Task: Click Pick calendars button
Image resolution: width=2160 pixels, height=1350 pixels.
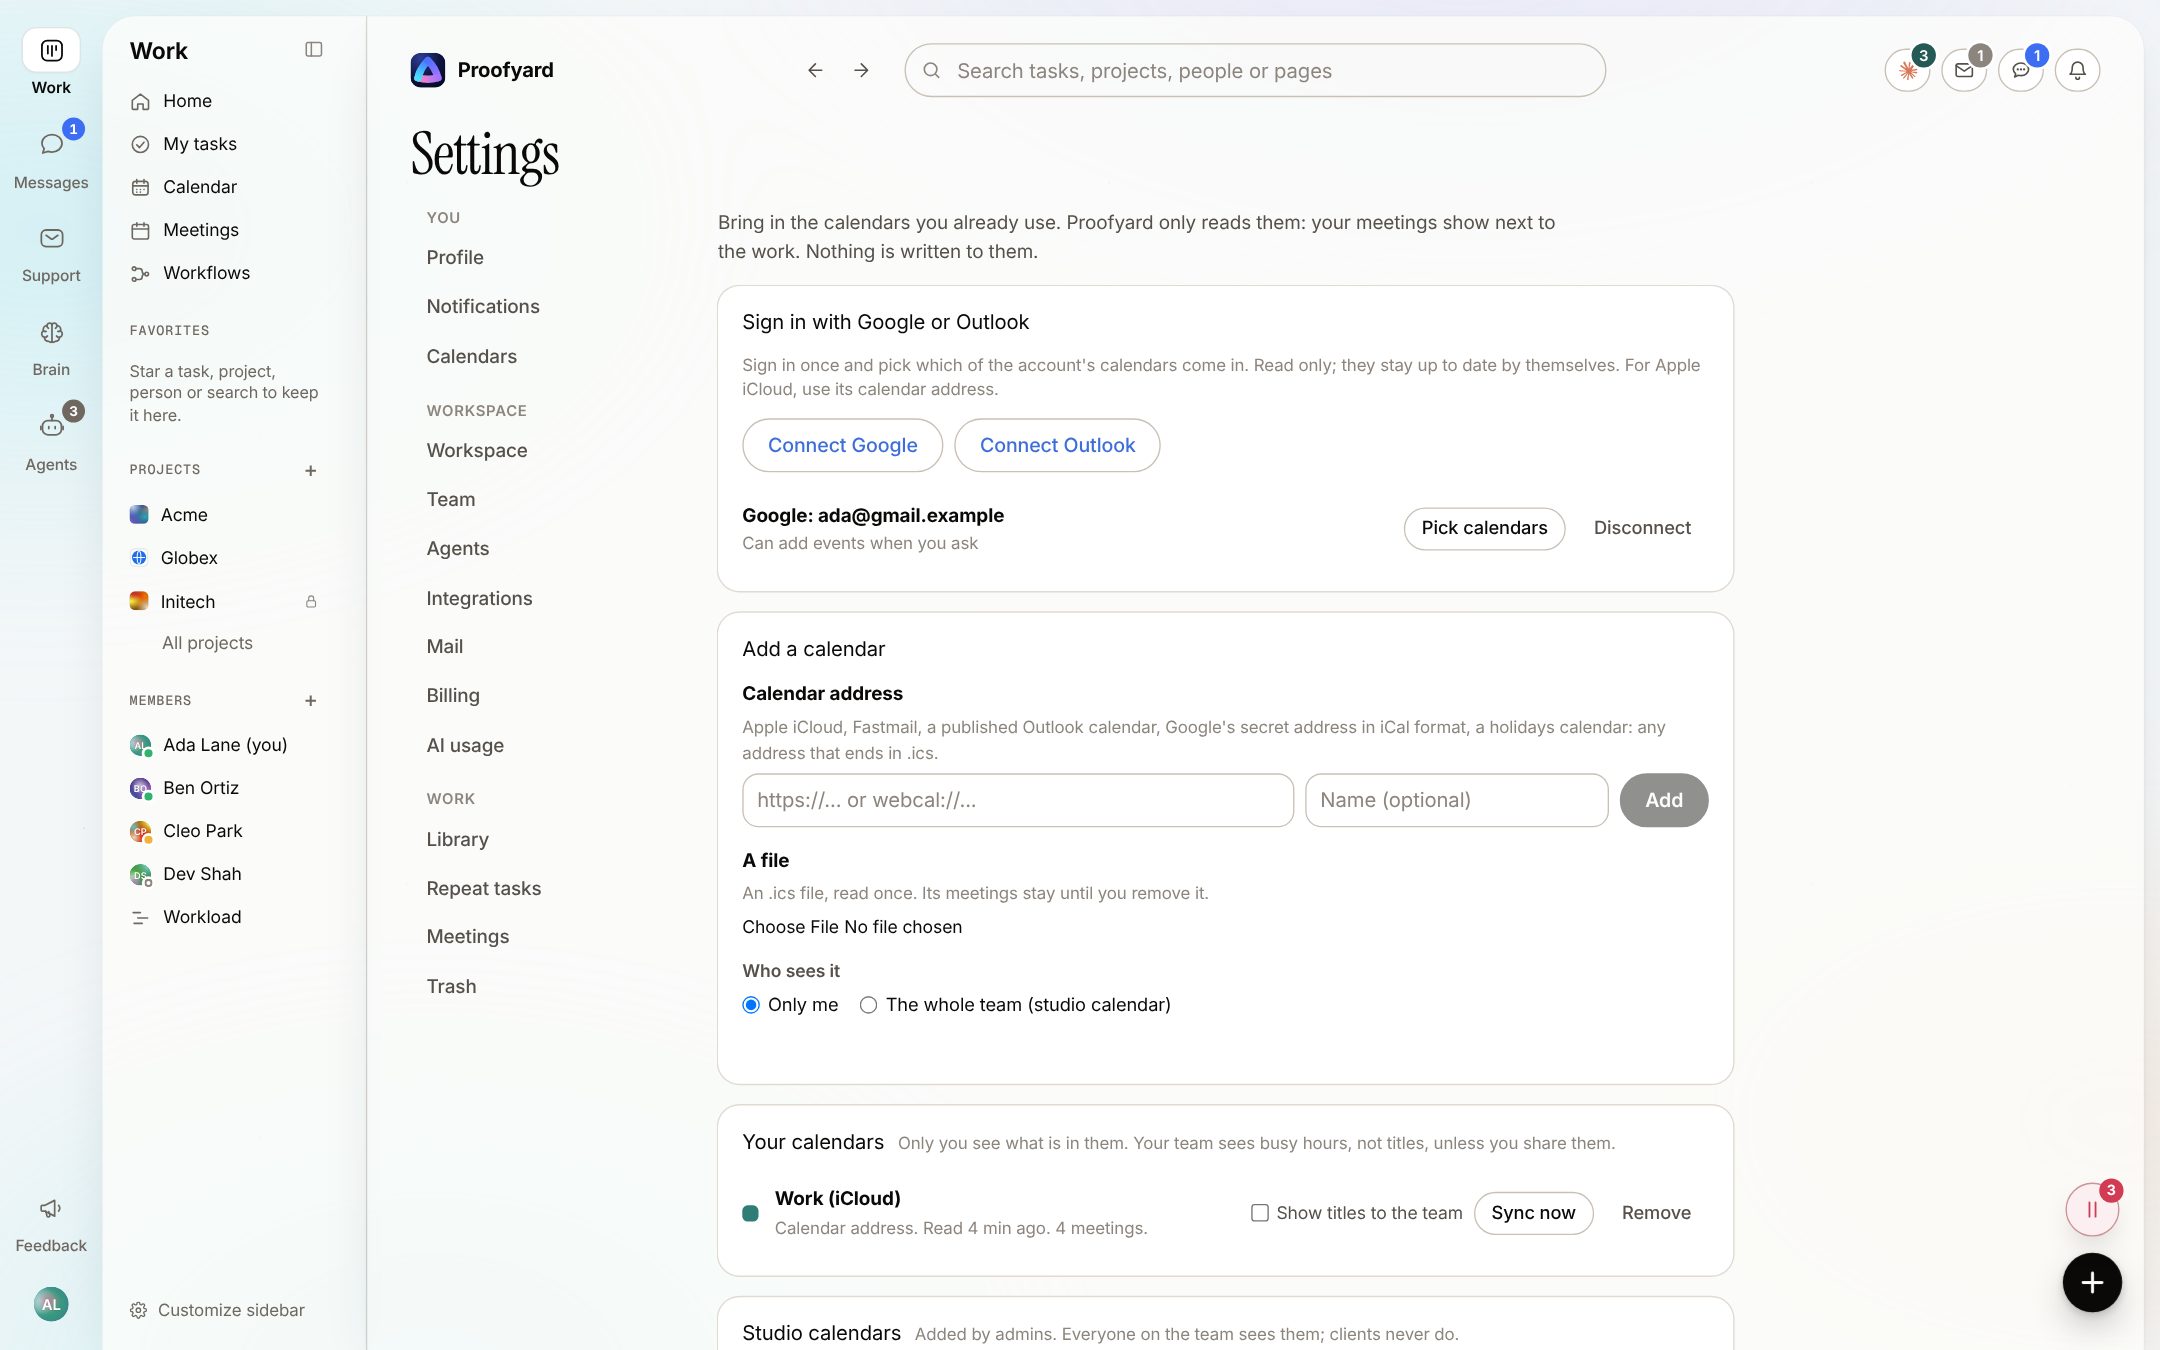Action: (1484, 528)
